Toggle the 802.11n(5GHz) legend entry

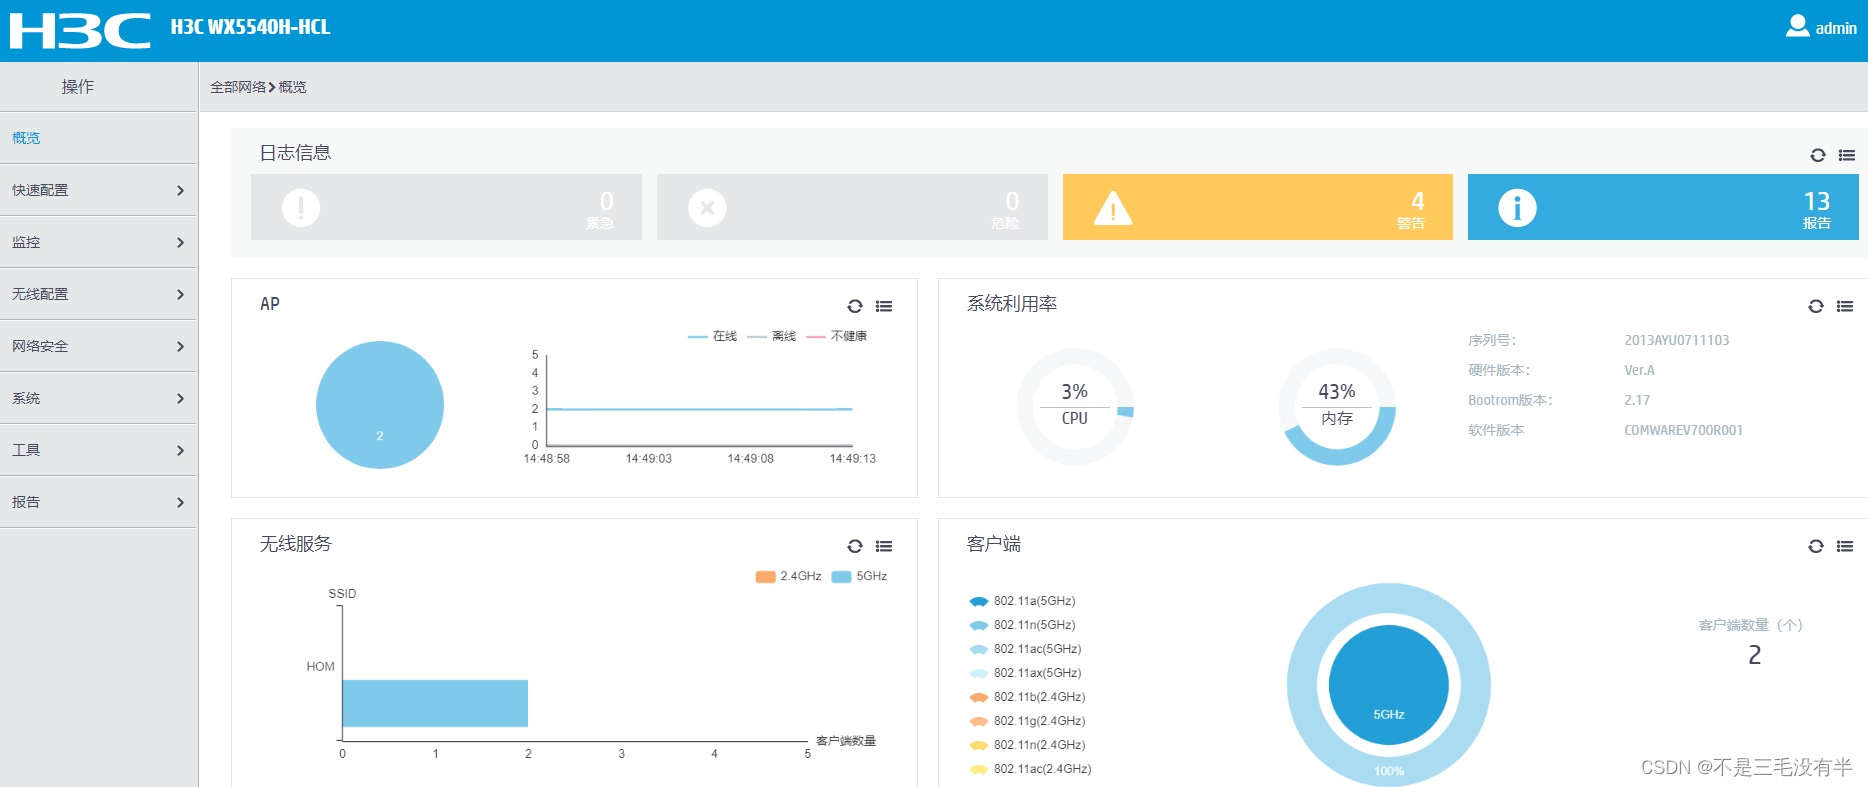(x=1022, y=625)
